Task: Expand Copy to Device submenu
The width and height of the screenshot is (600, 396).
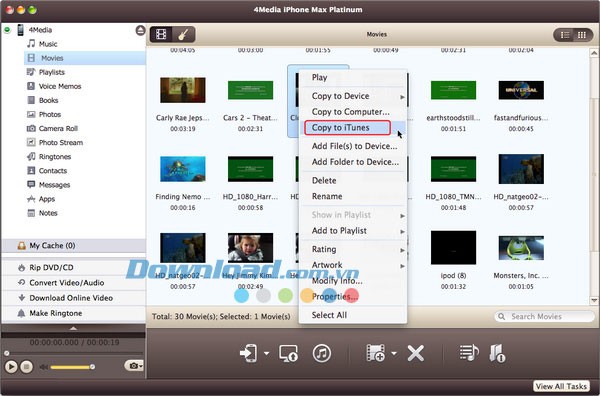Action: (x=352, y=96)
